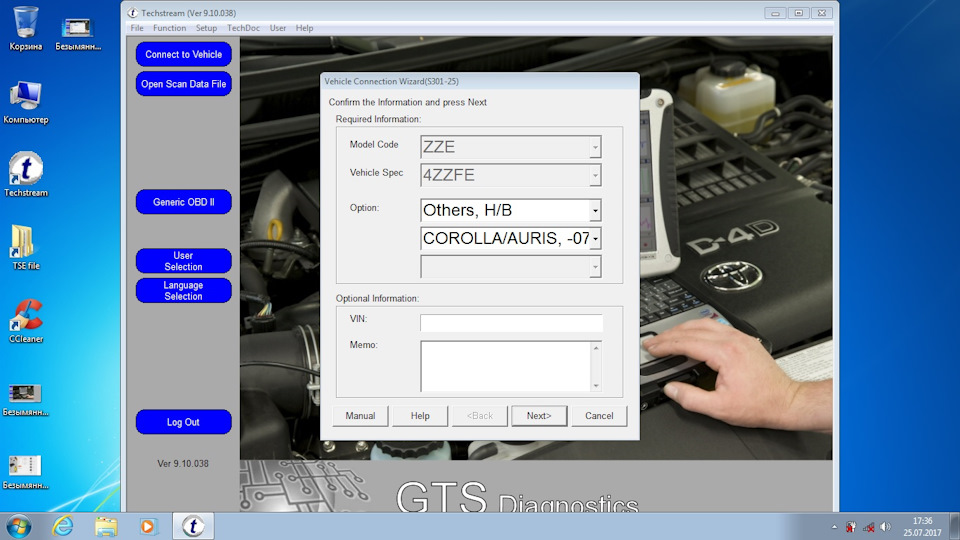Image resolution: width=960 pixels, height=540 pixels.
Task: Open Безымянн... icon beside Recycle Bin
Action: point(78,34)
